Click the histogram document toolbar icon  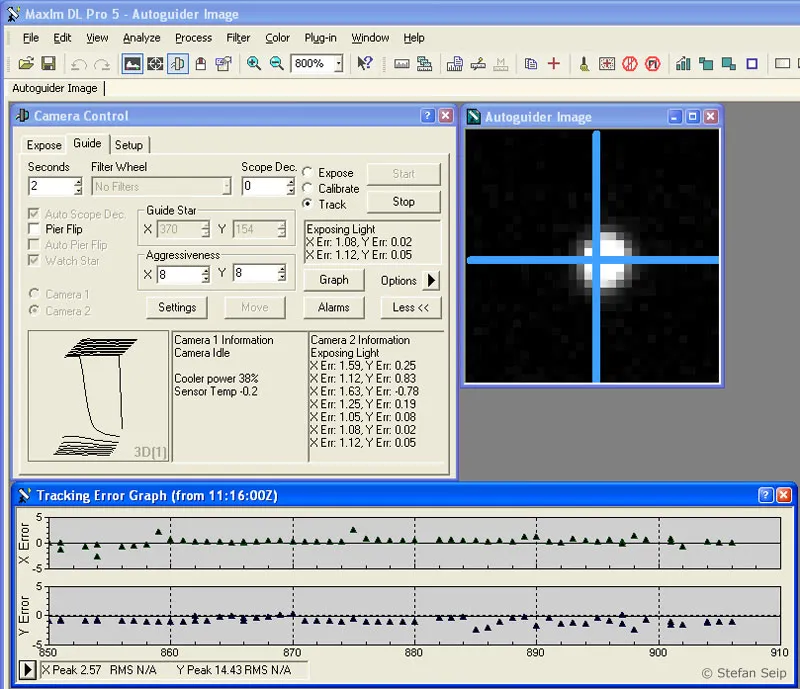coord(455,64)
